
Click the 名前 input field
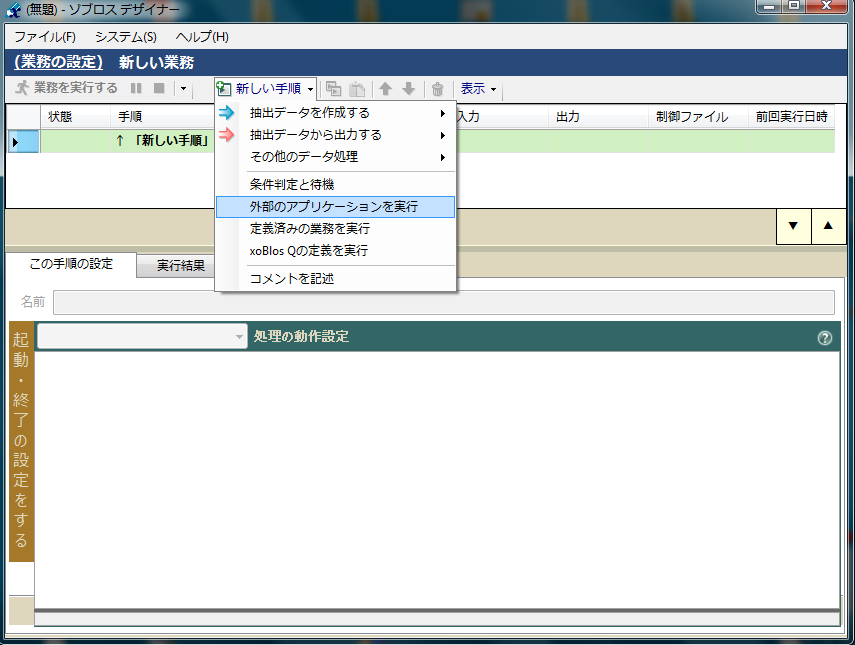pyautogui.click(x=443, y=302)
